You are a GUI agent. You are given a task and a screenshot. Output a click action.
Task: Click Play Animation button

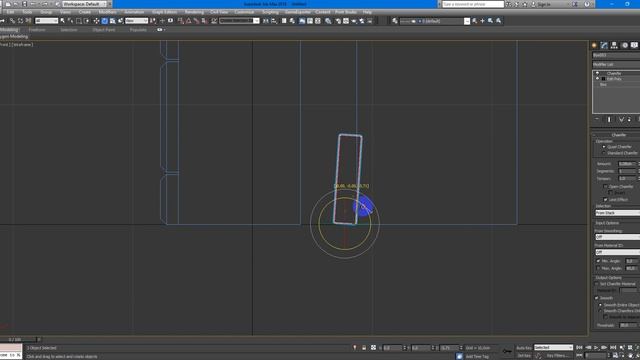[x=596, y=347]
